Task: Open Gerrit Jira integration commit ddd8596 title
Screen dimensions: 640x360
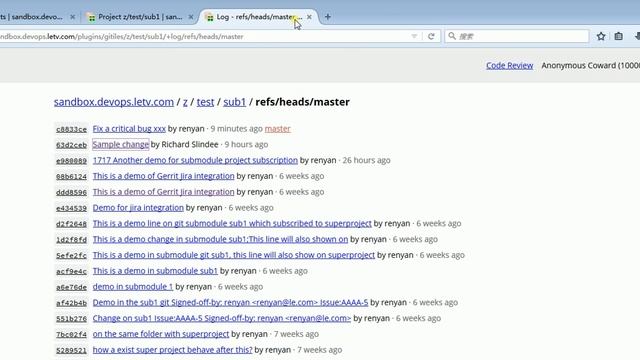Action: 163,192
